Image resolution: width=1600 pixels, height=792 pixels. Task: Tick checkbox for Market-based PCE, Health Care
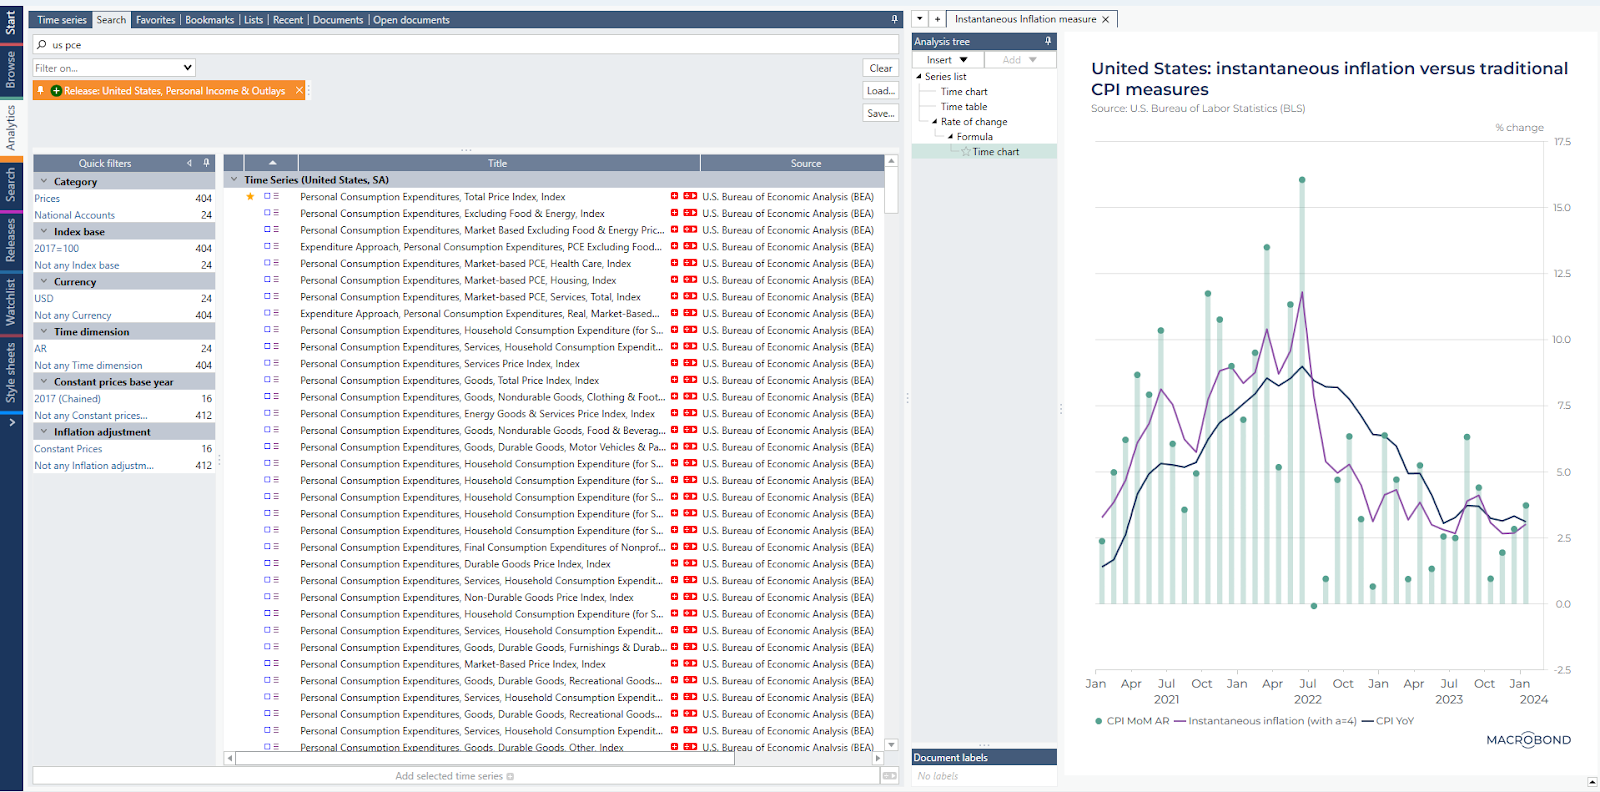267,263
